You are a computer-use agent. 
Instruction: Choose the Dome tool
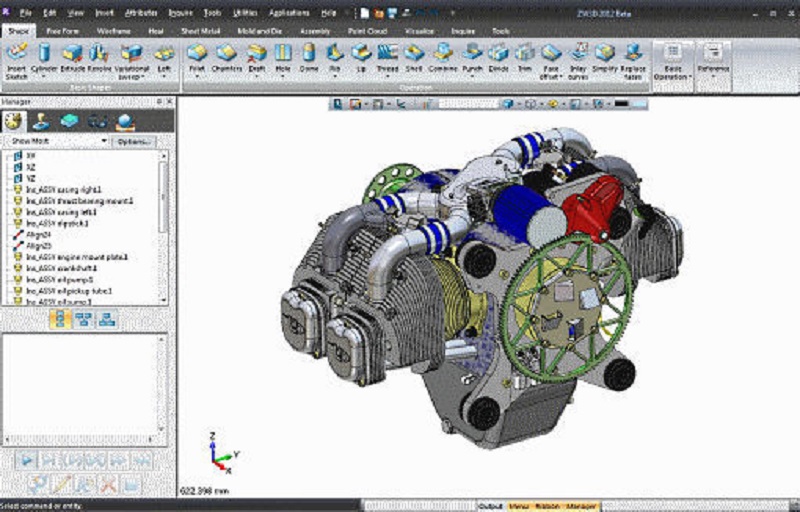click(x=309, y=57)
